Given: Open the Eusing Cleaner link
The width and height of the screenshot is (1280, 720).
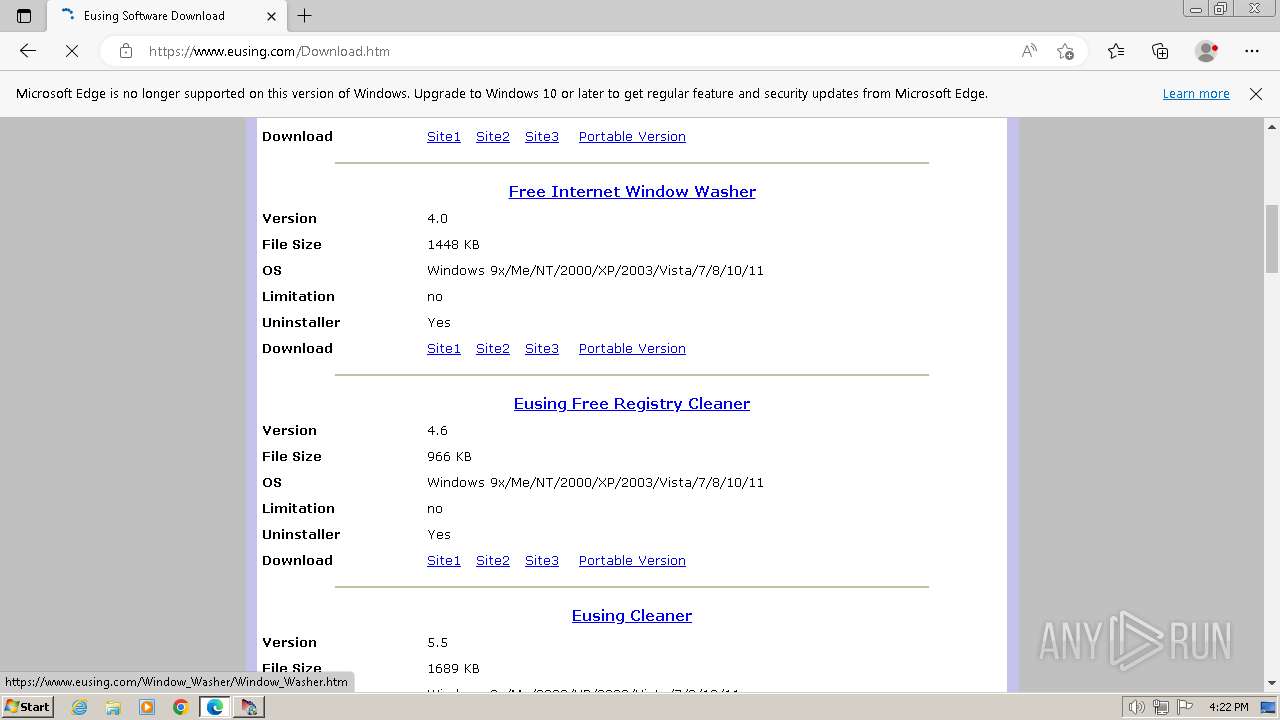Looking at the screenshot, I should (x=632, y=616).
